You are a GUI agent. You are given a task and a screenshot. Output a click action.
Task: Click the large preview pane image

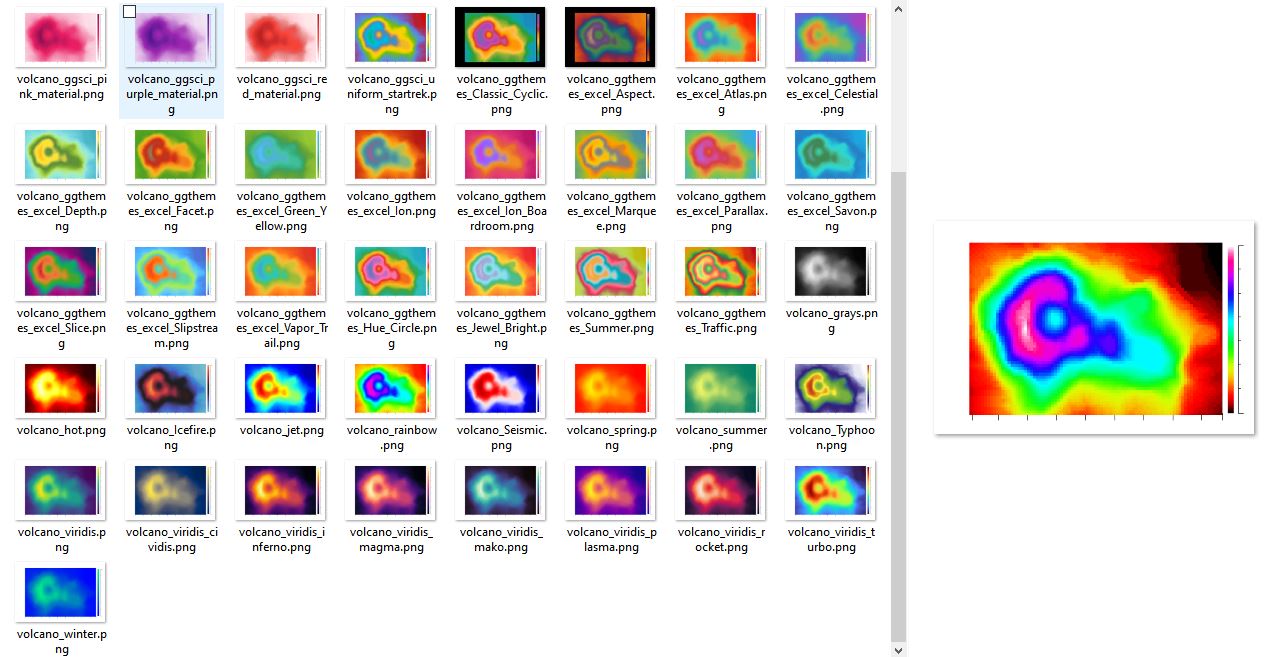(x=1094, y=328)
